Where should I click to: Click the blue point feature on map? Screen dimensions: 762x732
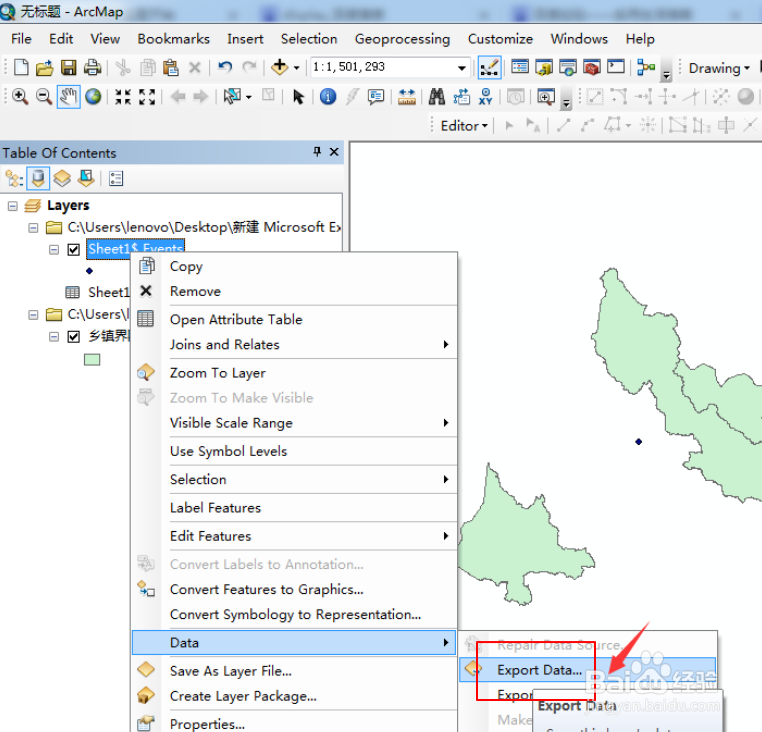click(639, 441)
